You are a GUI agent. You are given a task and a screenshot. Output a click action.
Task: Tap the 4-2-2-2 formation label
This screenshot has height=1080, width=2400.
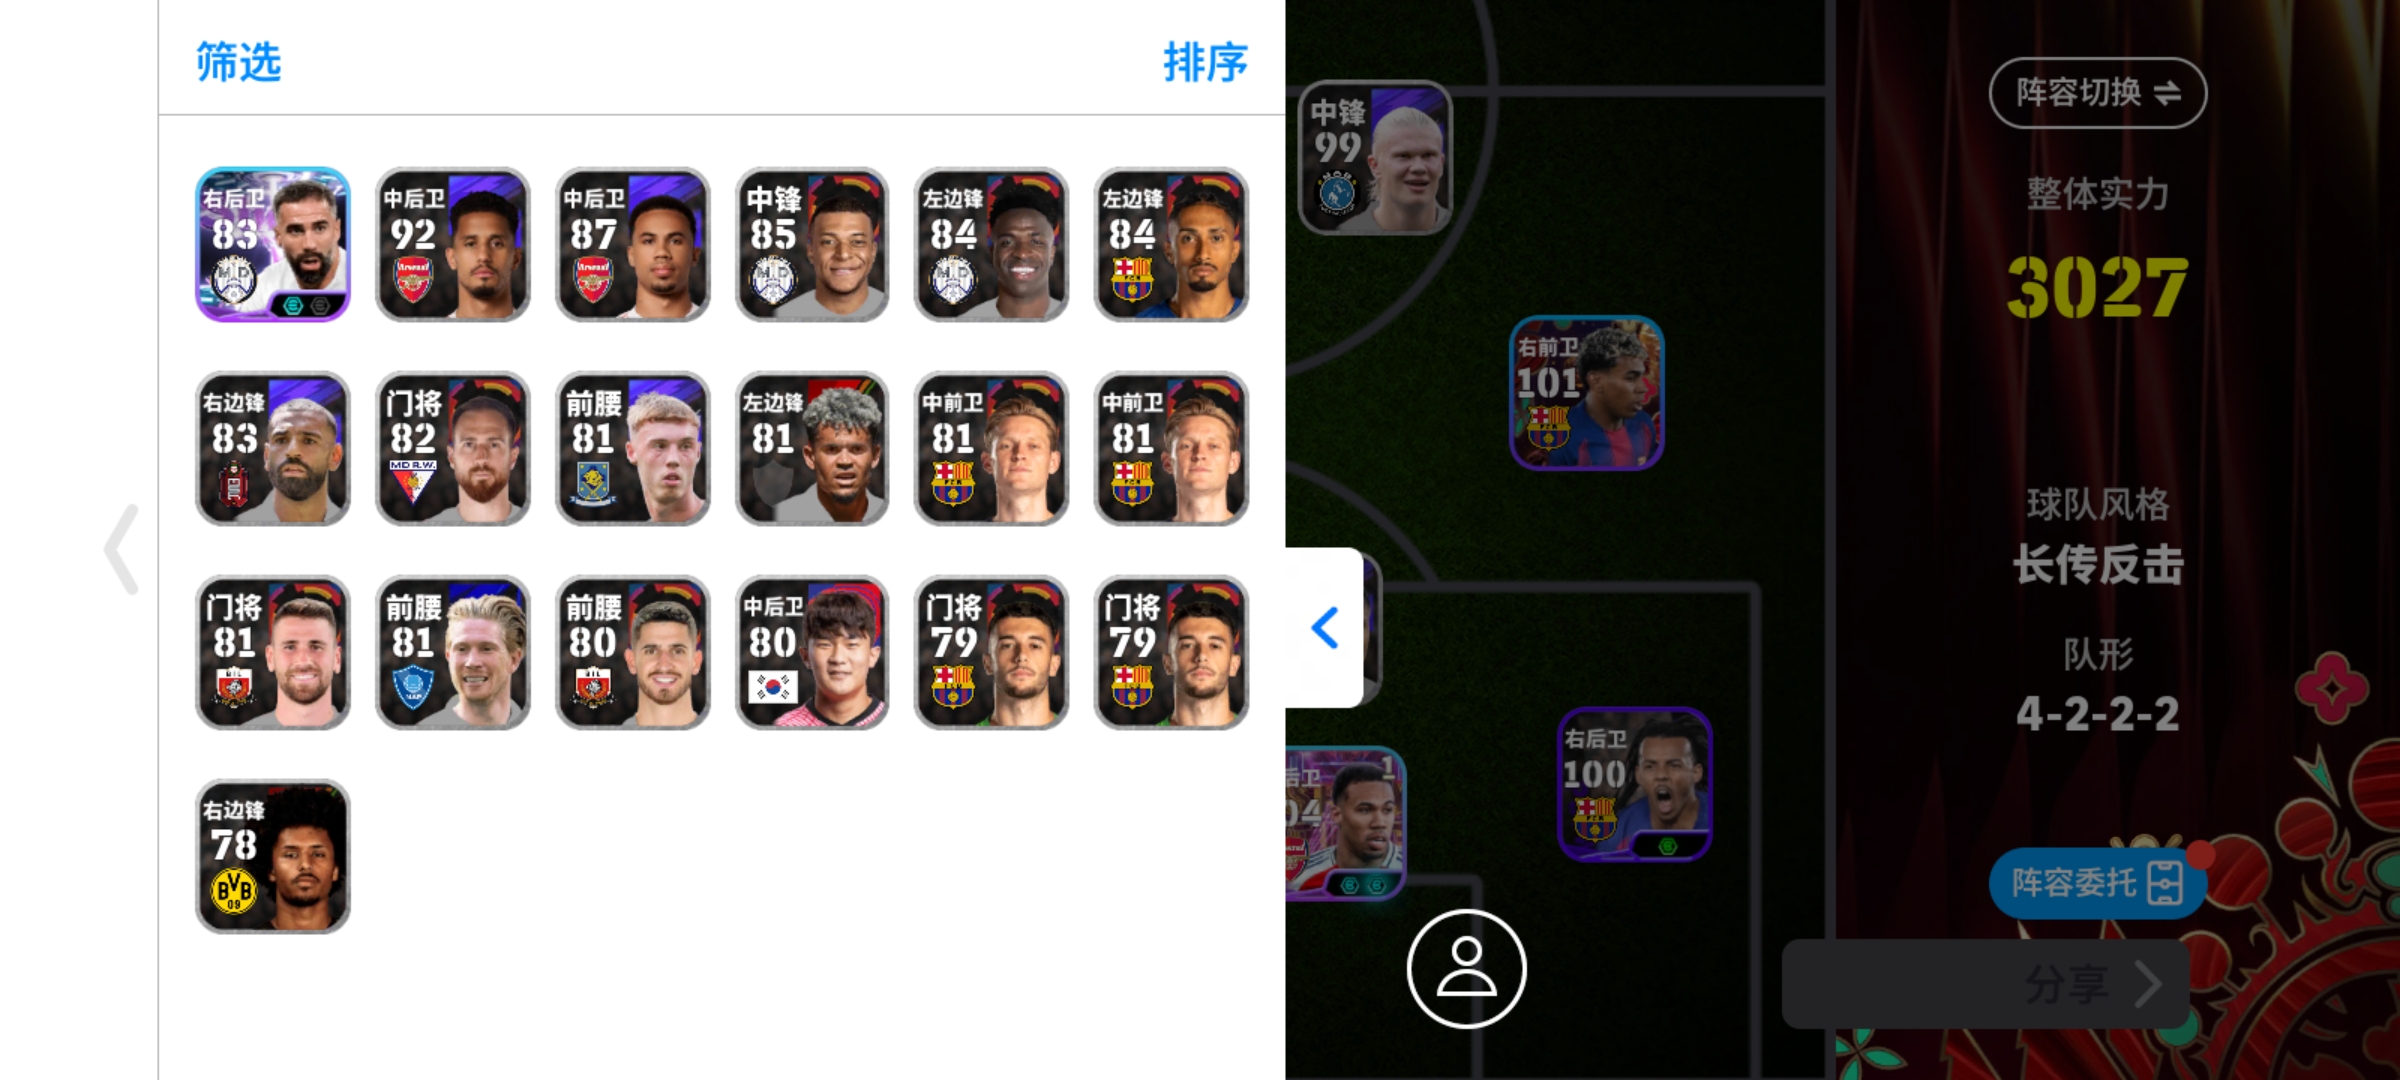click(2097, 714)
